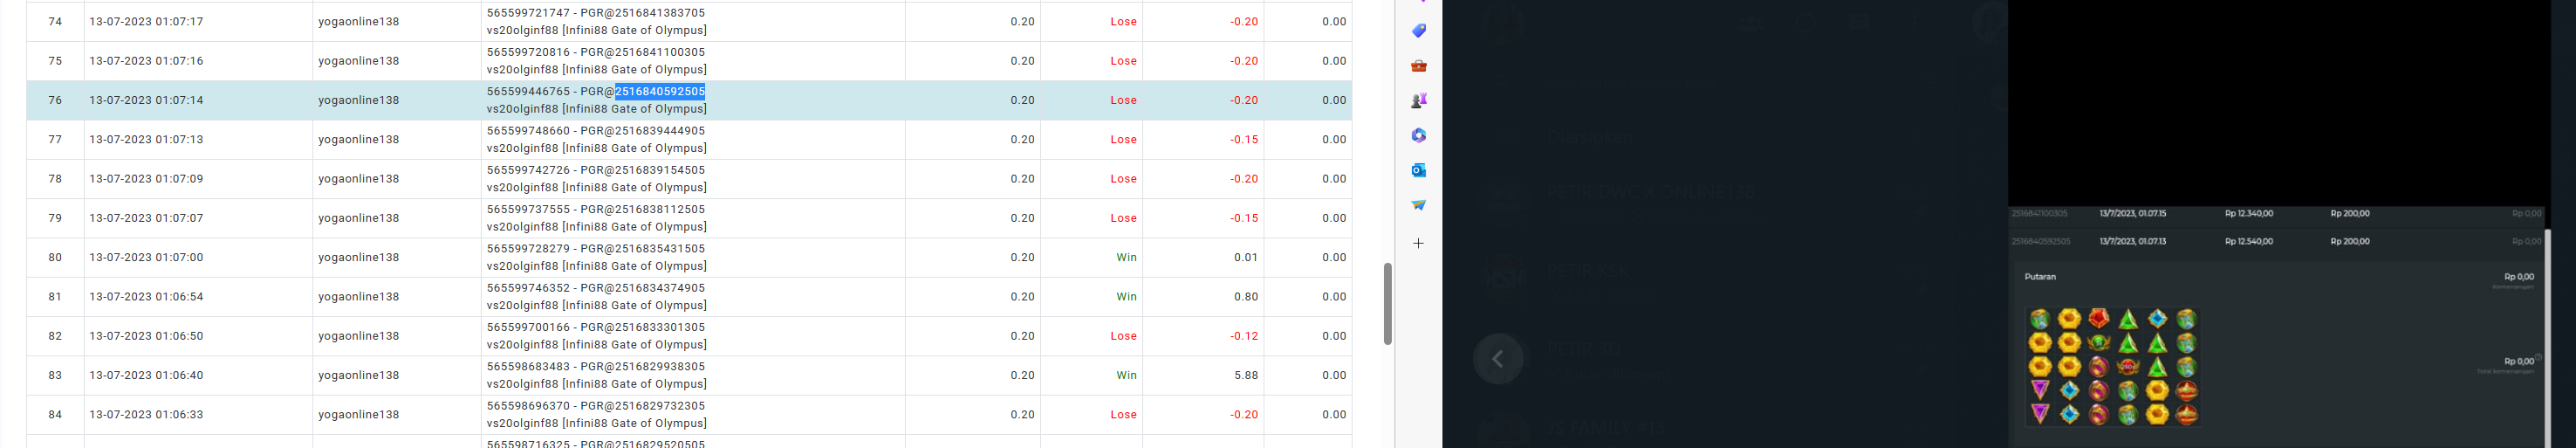Click win amount 5.88 in row 83
Image resolution: width=2576 pixels, height=448 pixels.
tap(1246, 375)
